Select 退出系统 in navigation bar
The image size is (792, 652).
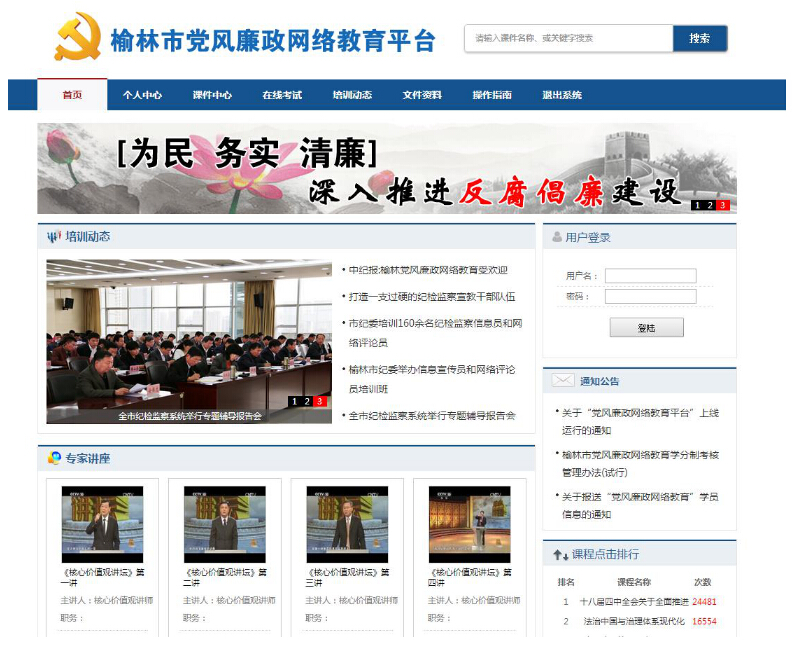(x=562, y=95)
